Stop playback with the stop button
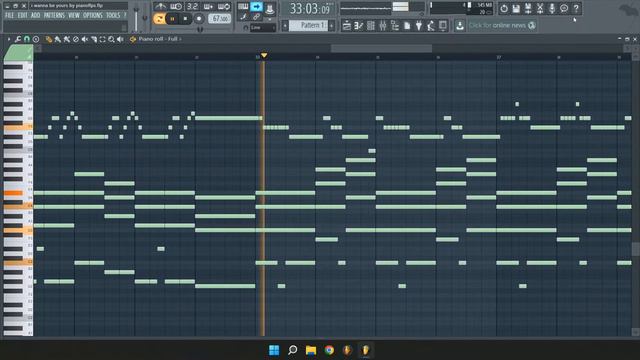This screenshot has height=360, width=640. (185, 19)
